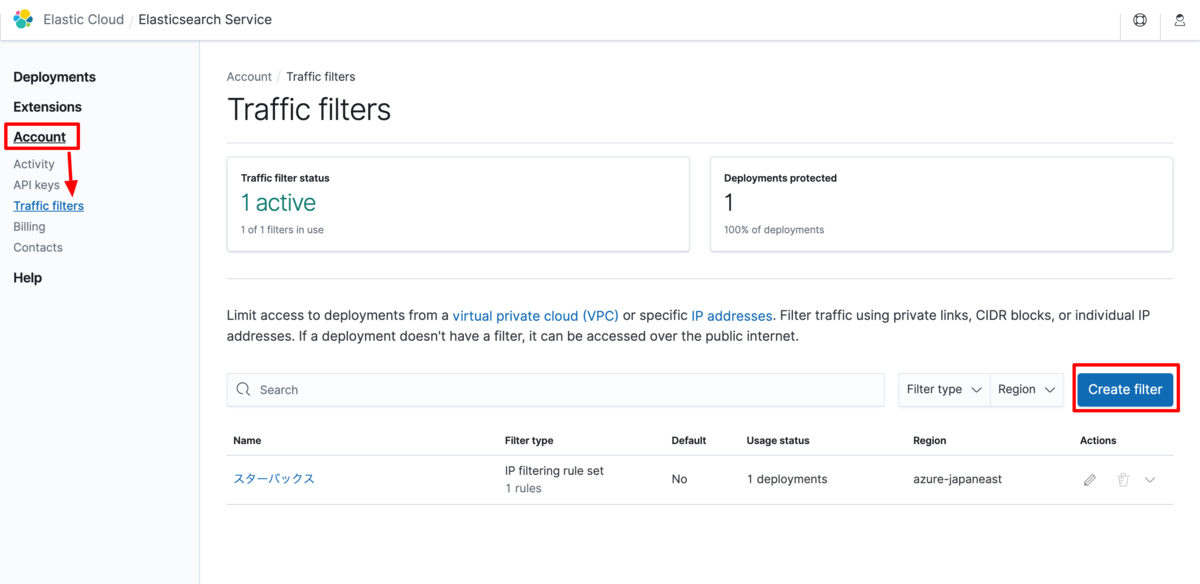Follow the virtual private cloud (VPC) link

(x=536, y=316)
